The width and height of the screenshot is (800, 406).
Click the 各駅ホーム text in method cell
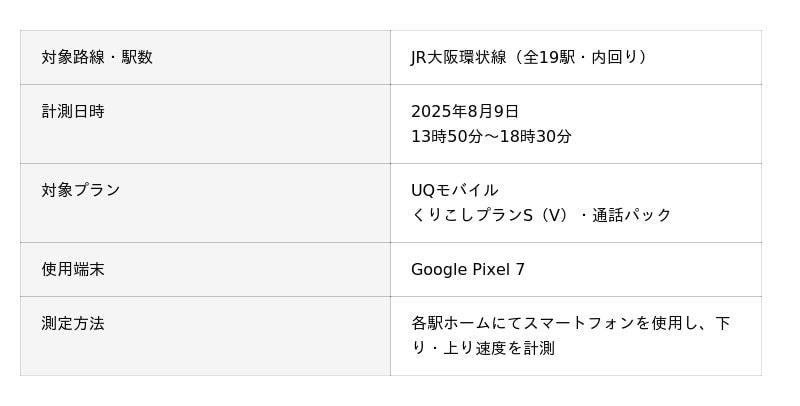[444, 323]
